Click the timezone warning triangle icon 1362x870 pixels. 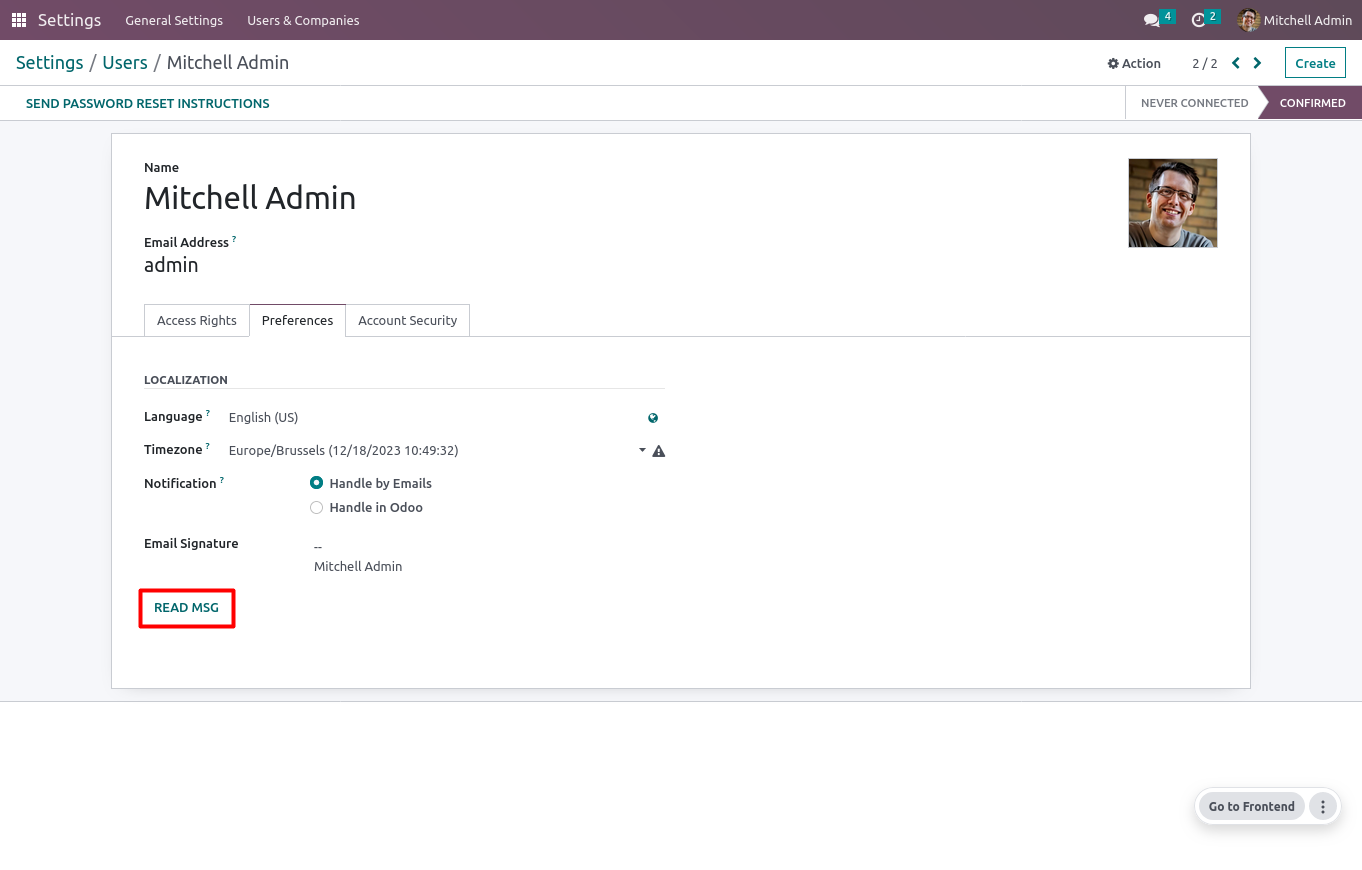(x=659, y=451)
